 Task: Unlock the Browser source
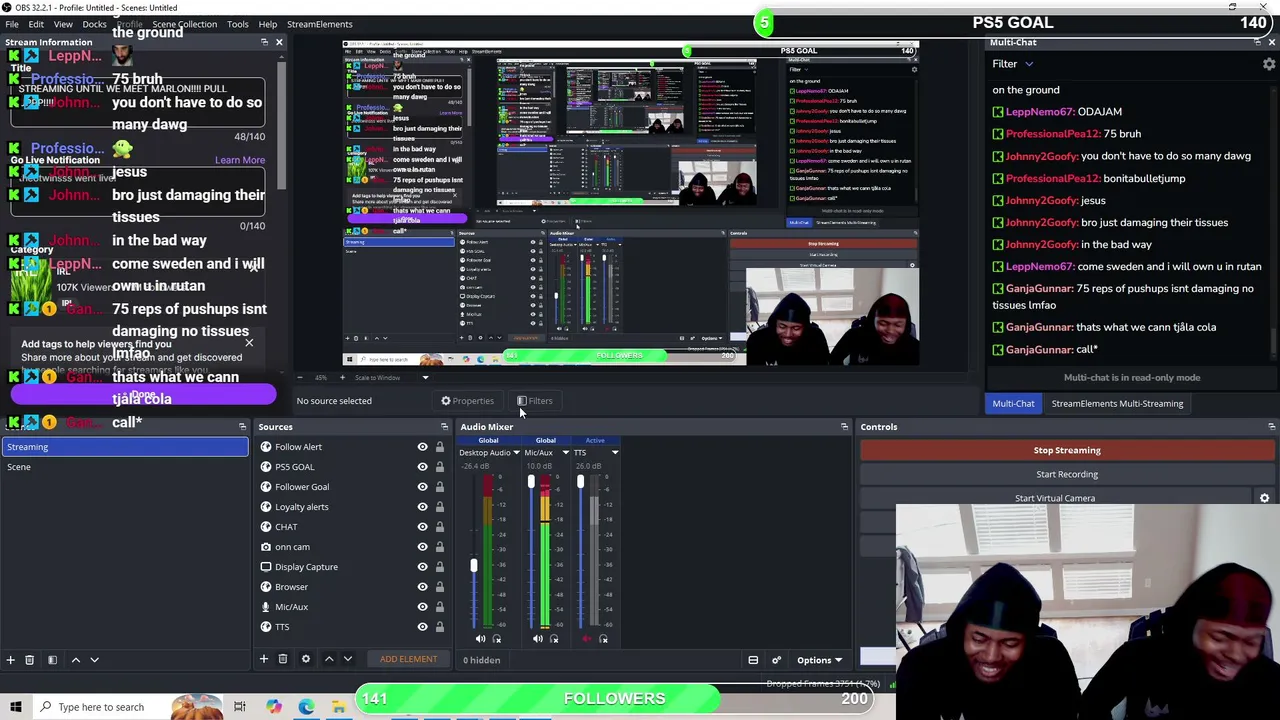point(439,587)
